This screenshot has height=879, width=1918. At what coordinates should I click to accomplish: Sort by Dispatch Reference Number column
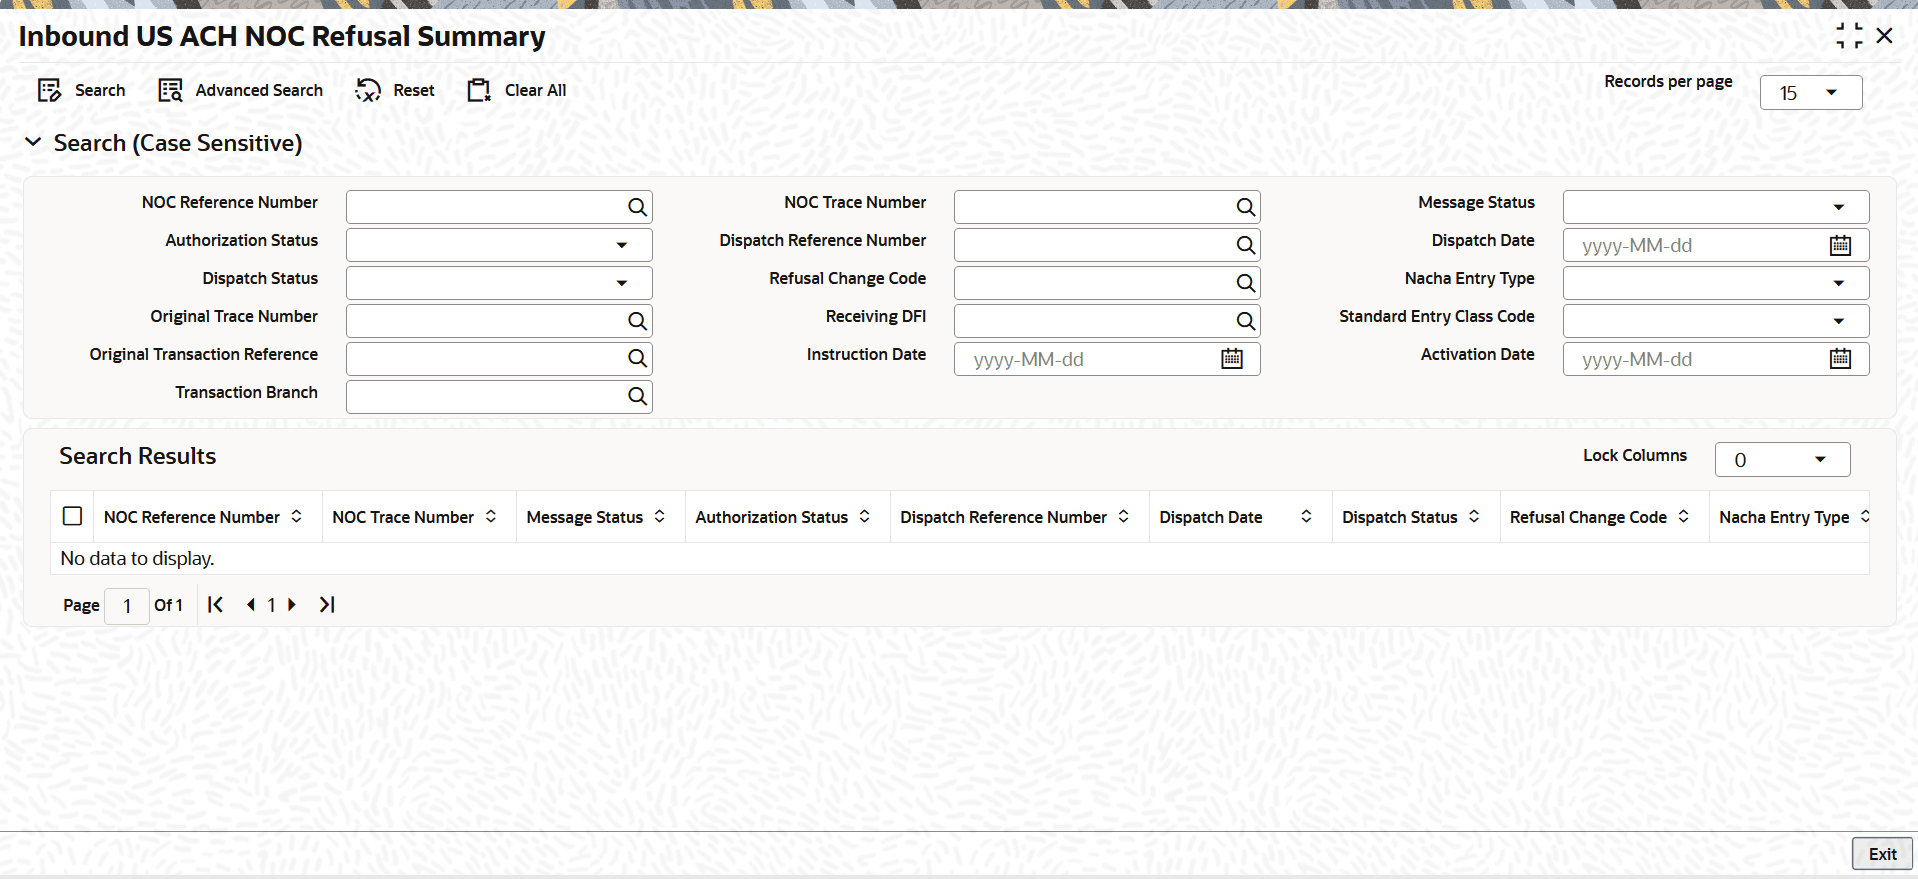[1124, 517]
